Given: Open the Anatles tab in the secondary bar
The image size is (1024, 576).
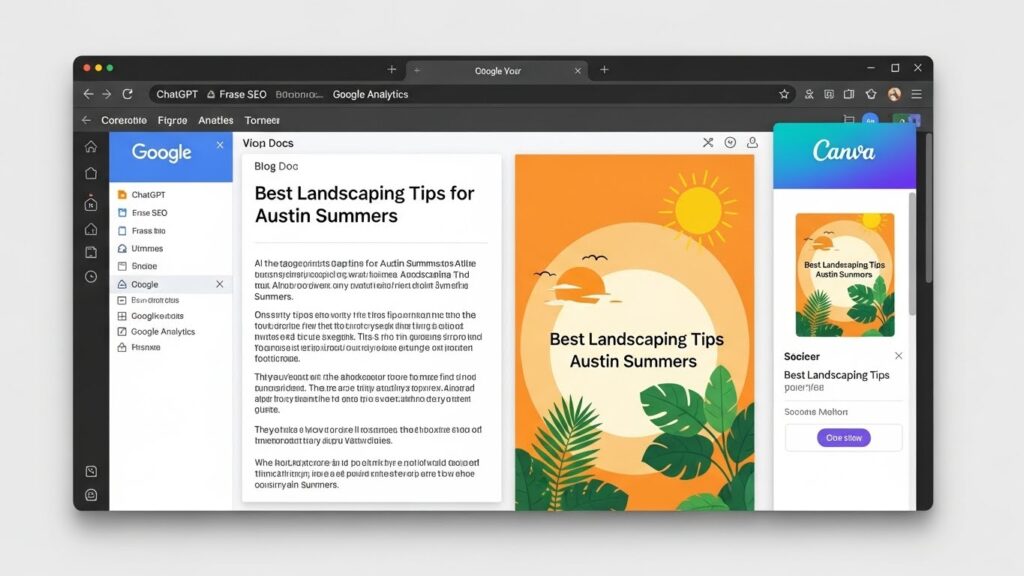Looking at the screenshot, I should 215,120.
